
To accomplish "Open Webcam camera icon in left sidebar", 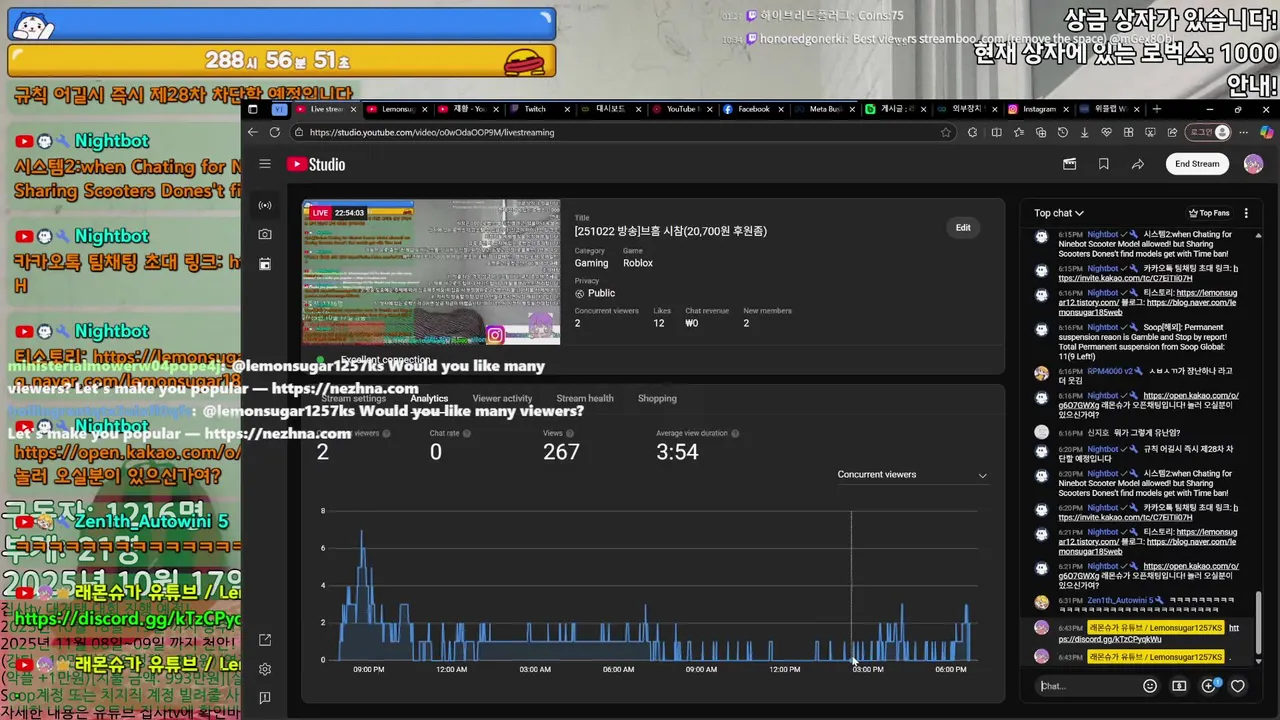I will 265,234.
